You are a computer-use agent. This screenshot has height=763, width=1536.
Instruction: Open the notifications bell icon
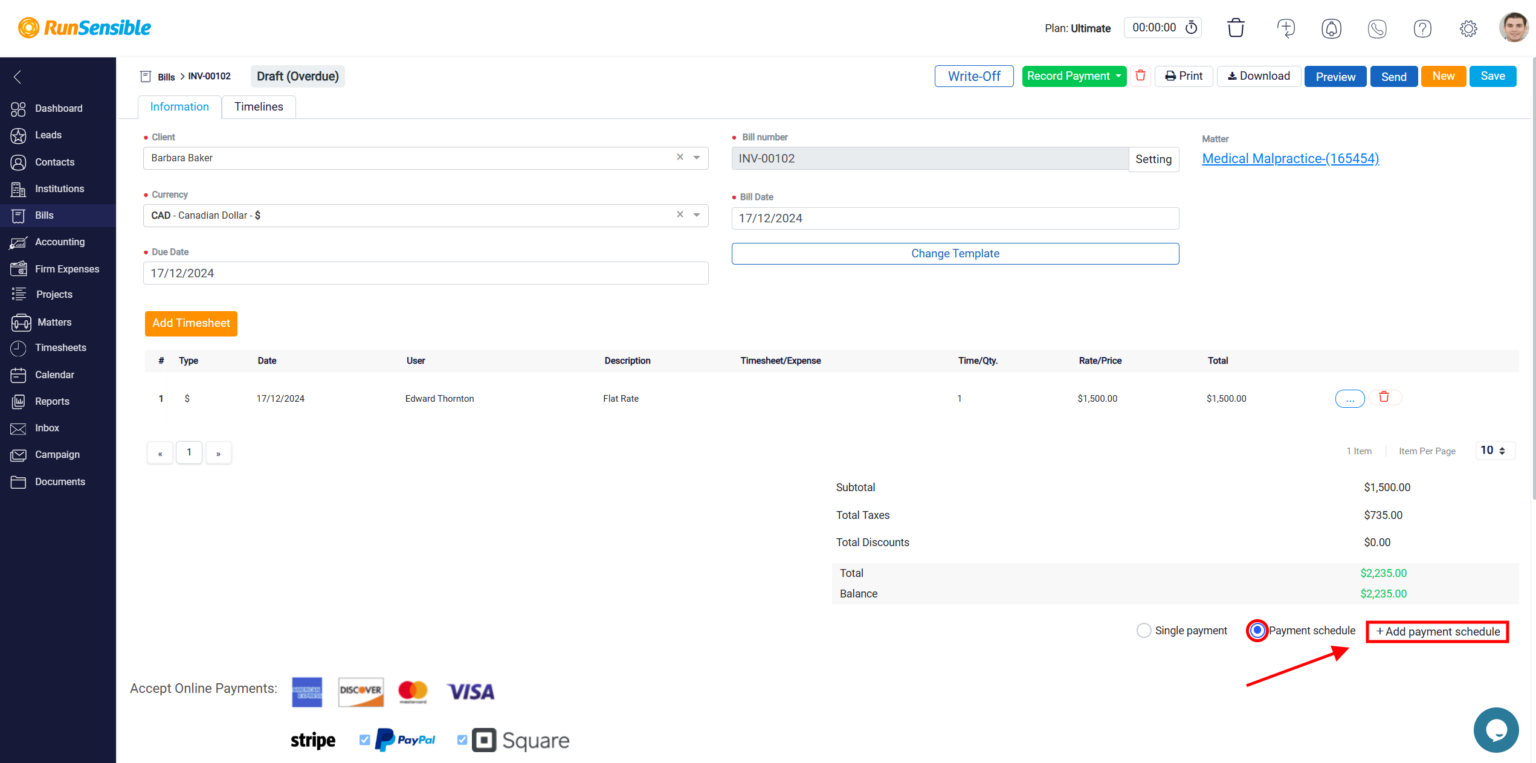(x=1332, y=28)
